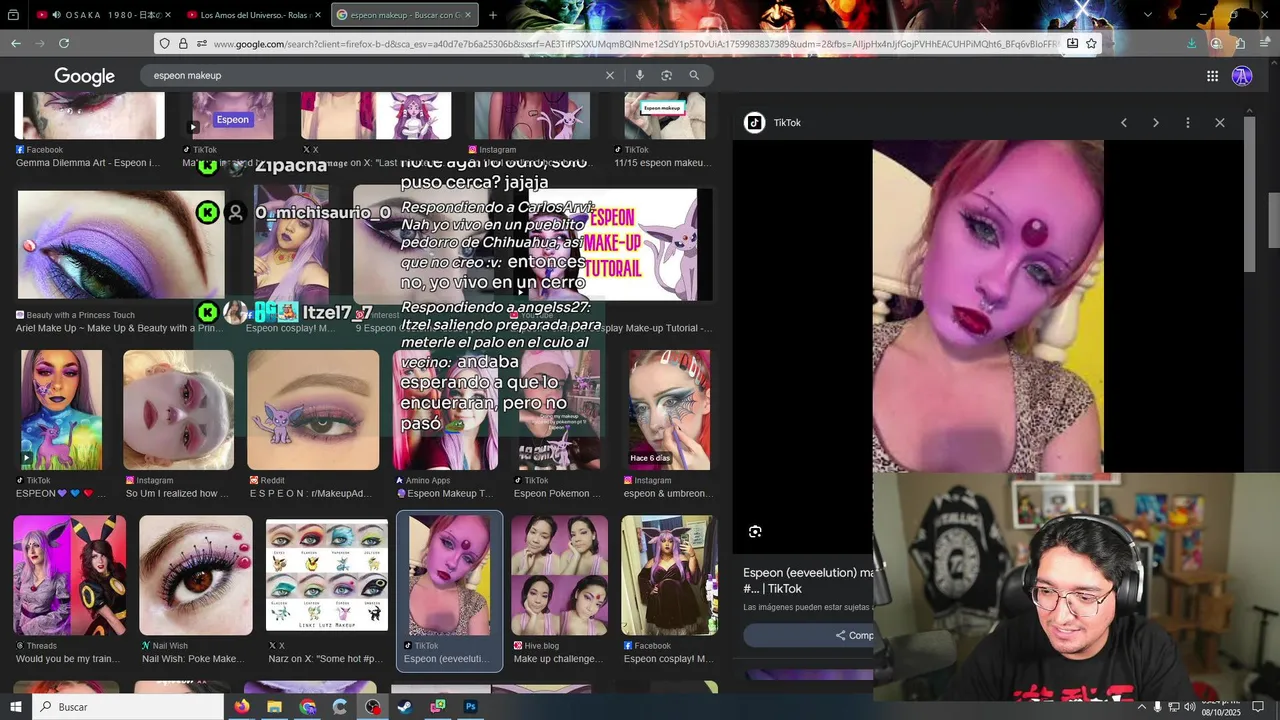The height and width of the screenshot is (720, 1280).
Task: Open the Windows Start menu
Action: coord(15,707)
